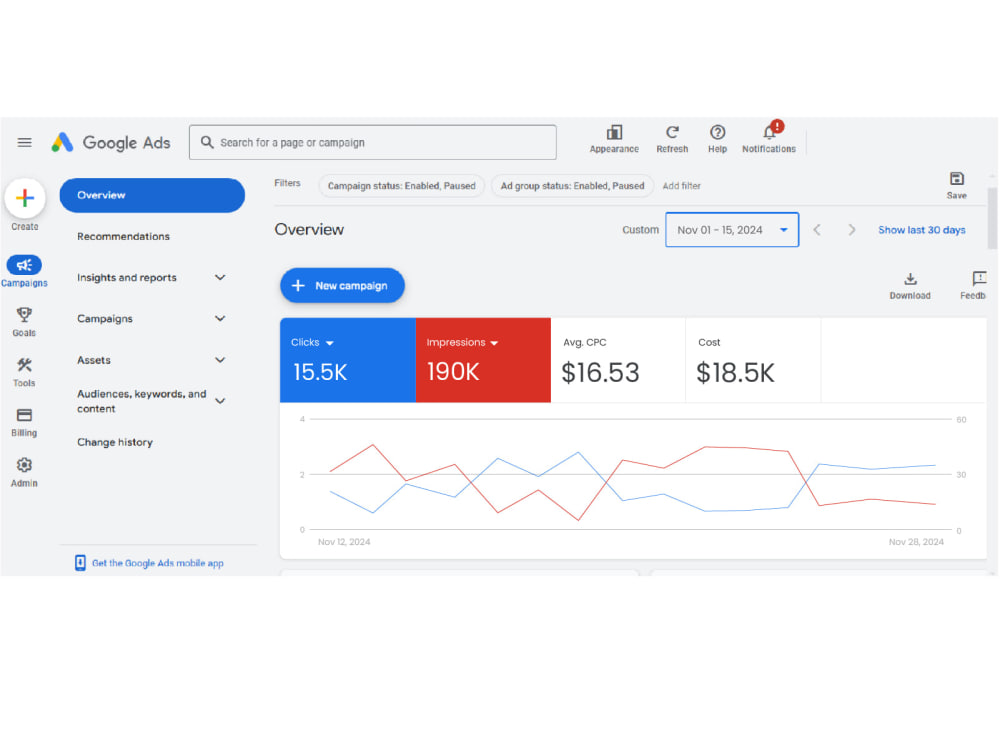Image resolution: width=1000 pixels, height=750 pixels.
Task: Select the Campaigns megaphone icon
Action: 24,265
